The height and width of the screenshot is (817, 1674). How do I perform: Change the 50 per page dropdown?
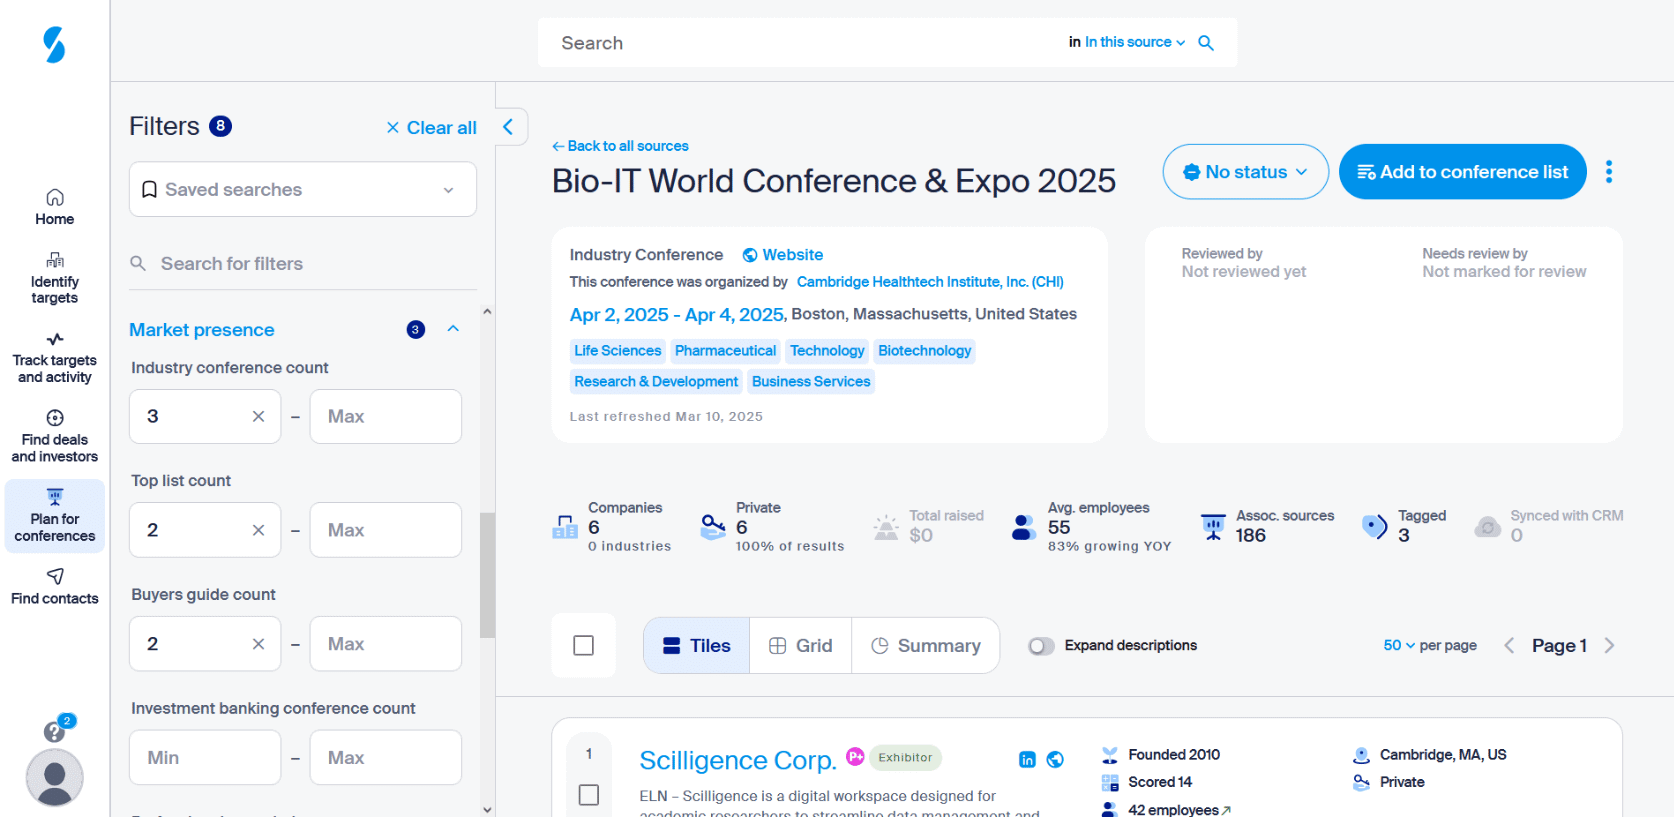click(x=1399, y=646)
